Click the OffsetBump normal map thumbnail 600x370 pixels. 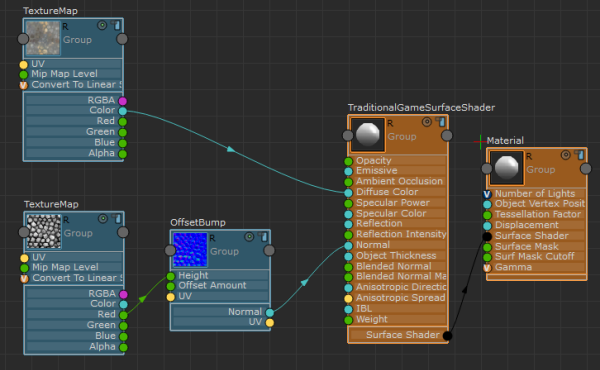pyautogui.click(x=190, y=250)
